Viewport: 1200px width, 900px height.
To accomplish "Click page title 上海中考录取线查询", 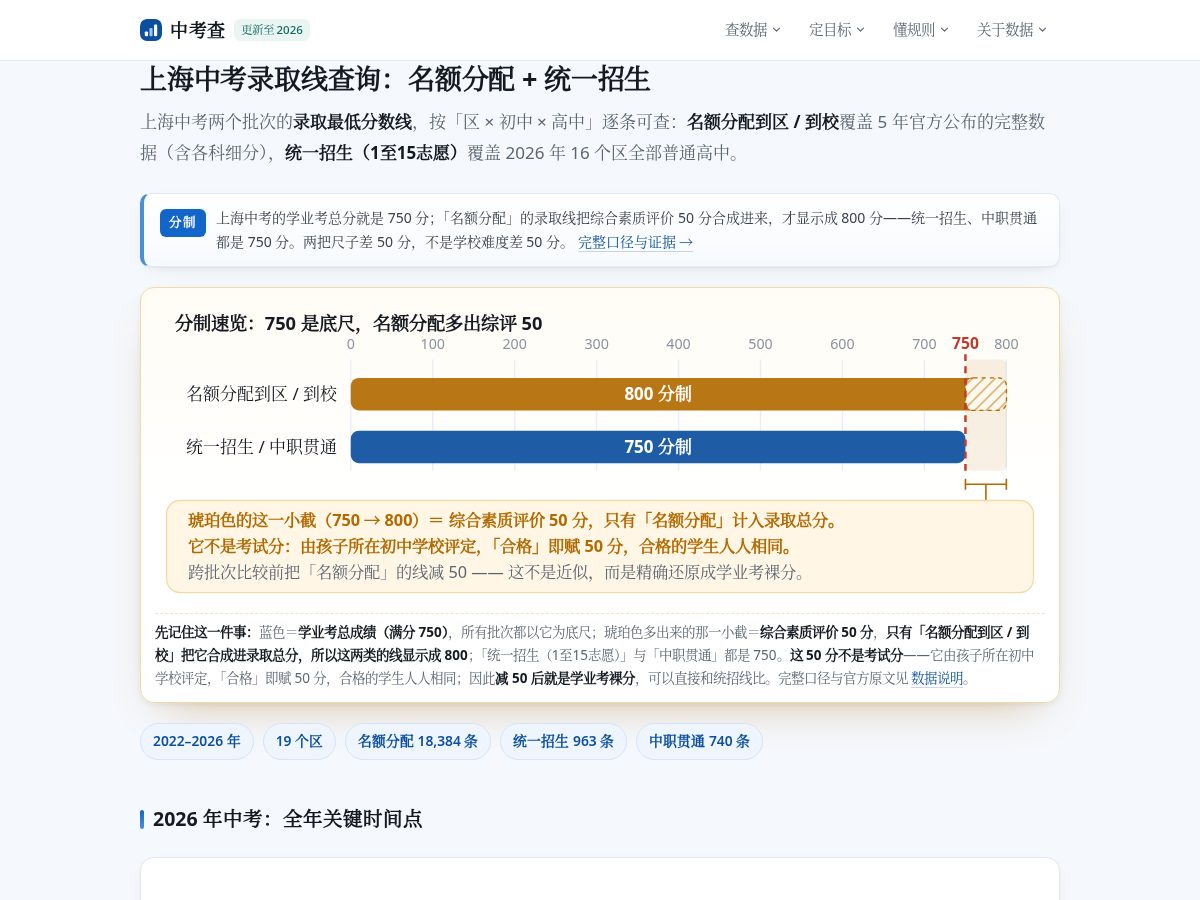I will click(x=396, y=79).
